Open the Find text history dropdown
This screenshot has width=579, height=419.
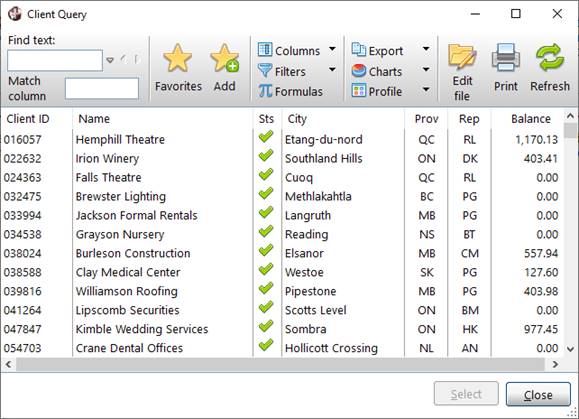pos(110,60)
